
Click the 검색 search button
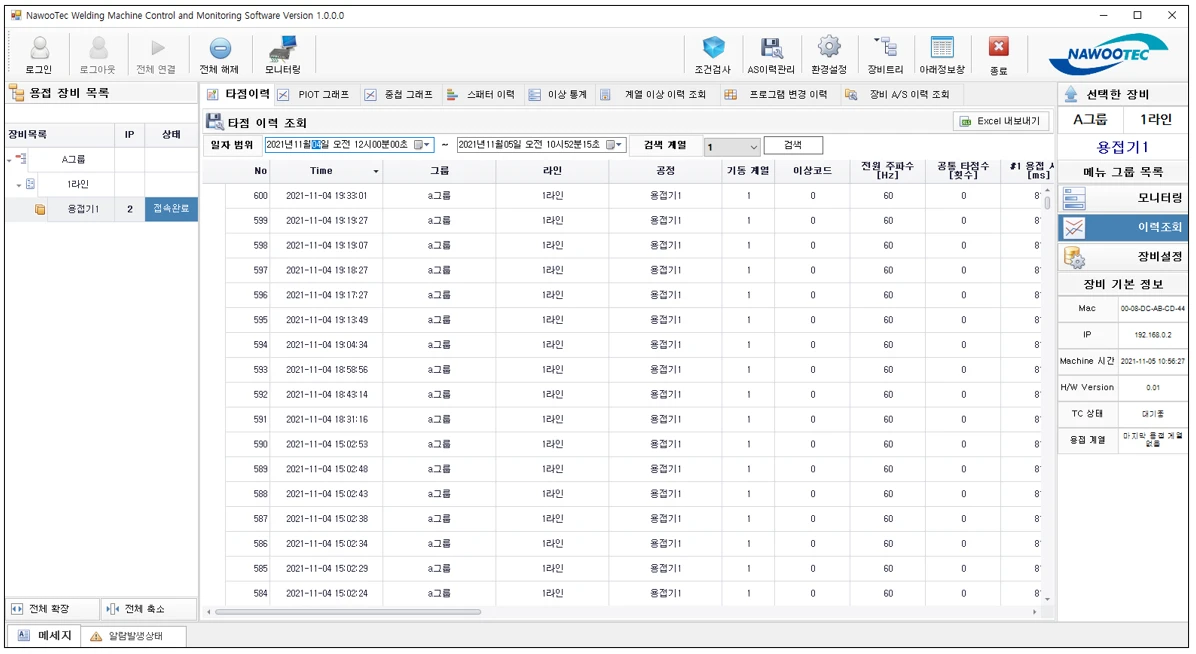(x=793, y=145)
